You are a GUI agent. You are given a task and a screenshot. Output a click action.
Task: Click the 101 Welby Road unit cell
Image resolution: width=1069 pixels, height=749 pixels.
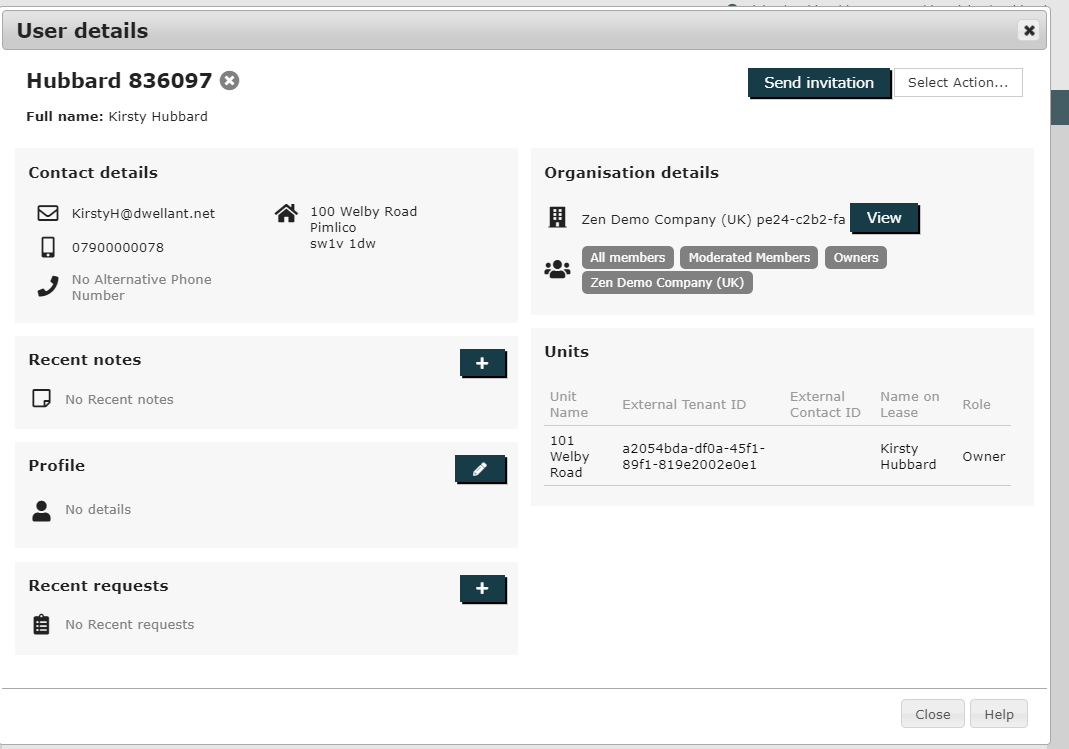coord(569,457)
